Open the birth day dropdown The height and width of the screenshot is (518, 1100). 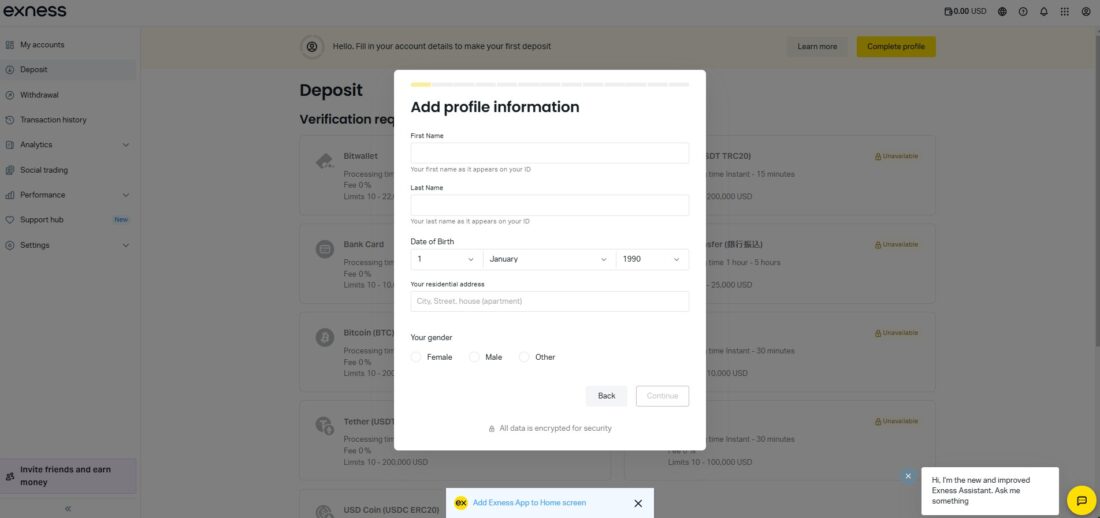pyautogui.click(x=446, y=259)
